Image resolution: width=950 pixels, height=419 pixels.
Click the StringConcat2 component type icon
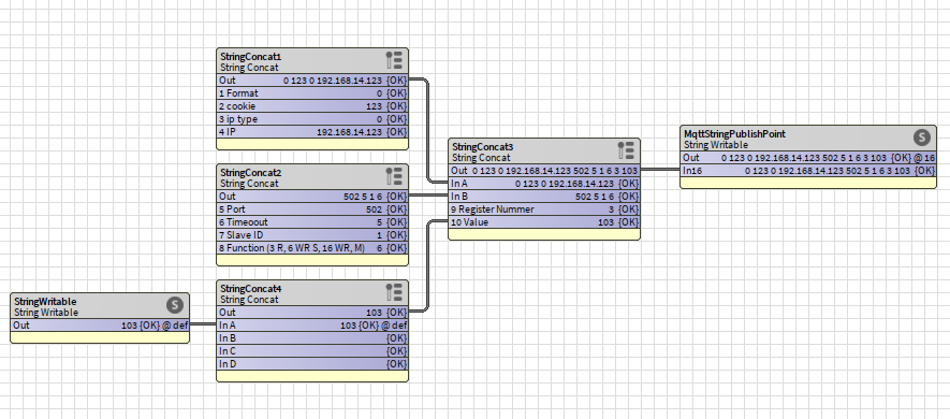pos(394,177)
